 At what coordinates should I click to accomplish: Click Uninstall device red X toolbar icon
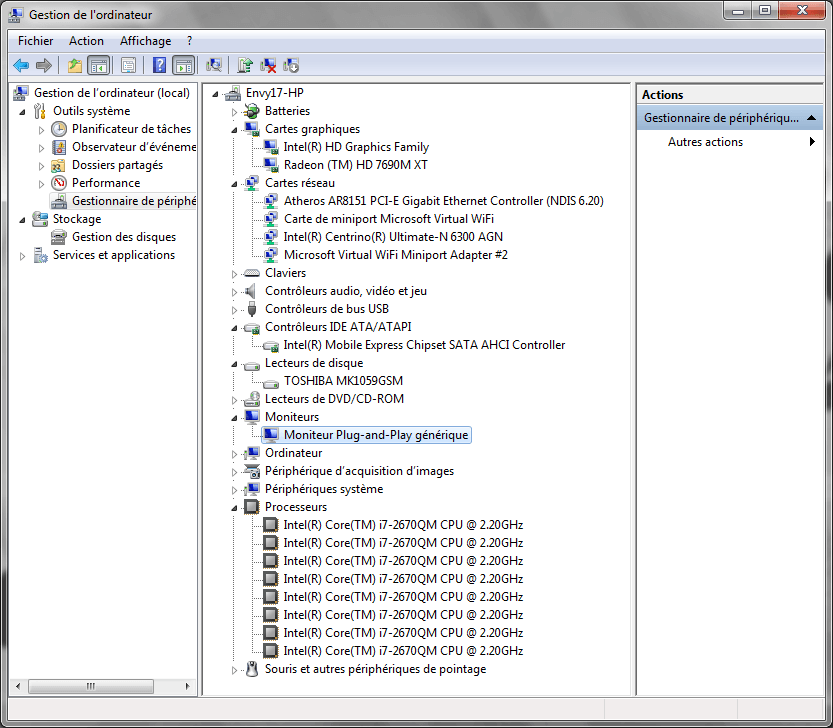(x=268, y=65)
